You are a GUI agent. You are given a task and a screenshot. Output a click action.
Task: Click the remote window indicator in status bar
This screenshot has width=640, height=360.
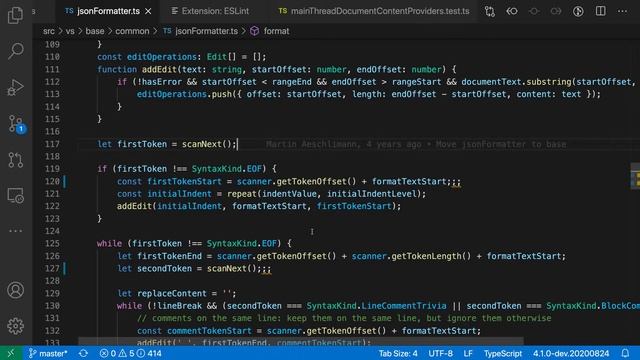click(x=11, y=353)
